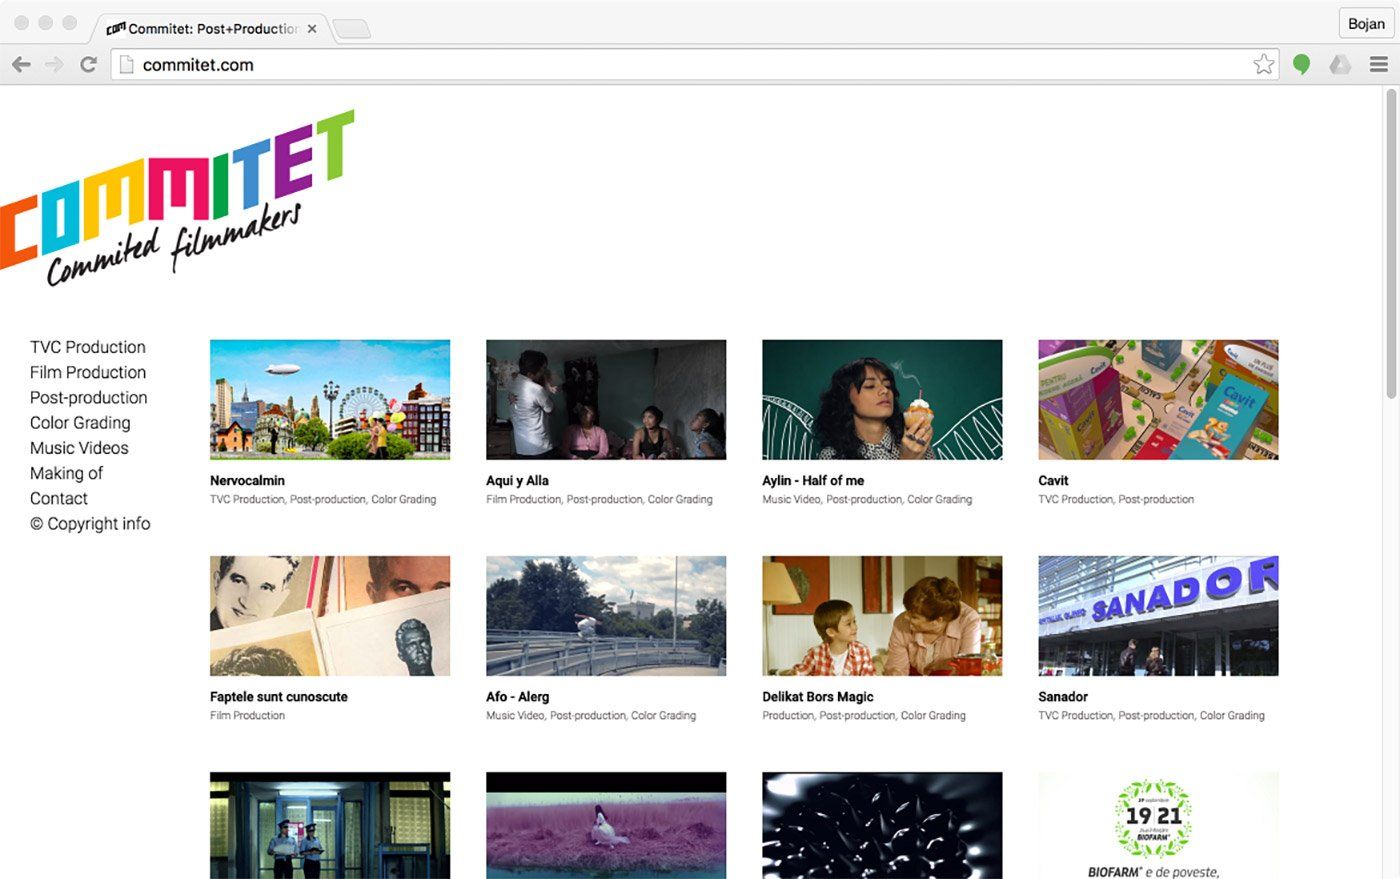Open the TVC Production menu link

pos(88,347)
